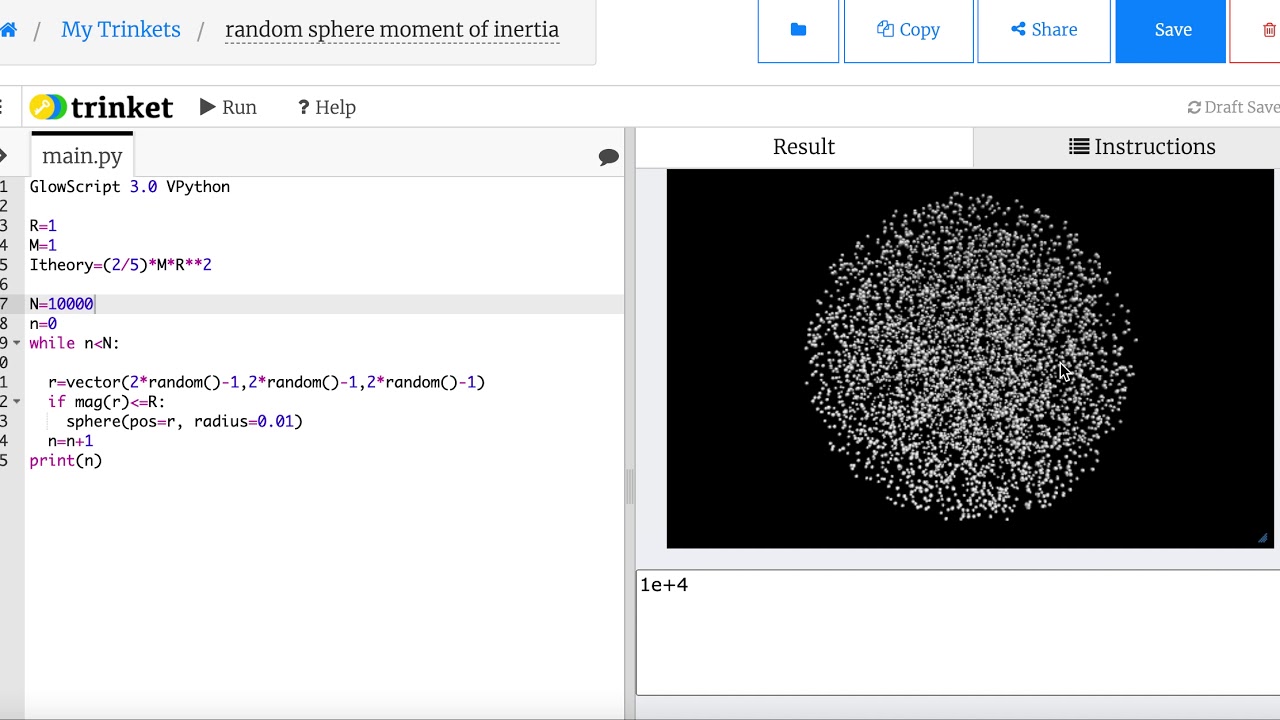Run the program
The image size is (1280, 720).
(x=228, y=107)
